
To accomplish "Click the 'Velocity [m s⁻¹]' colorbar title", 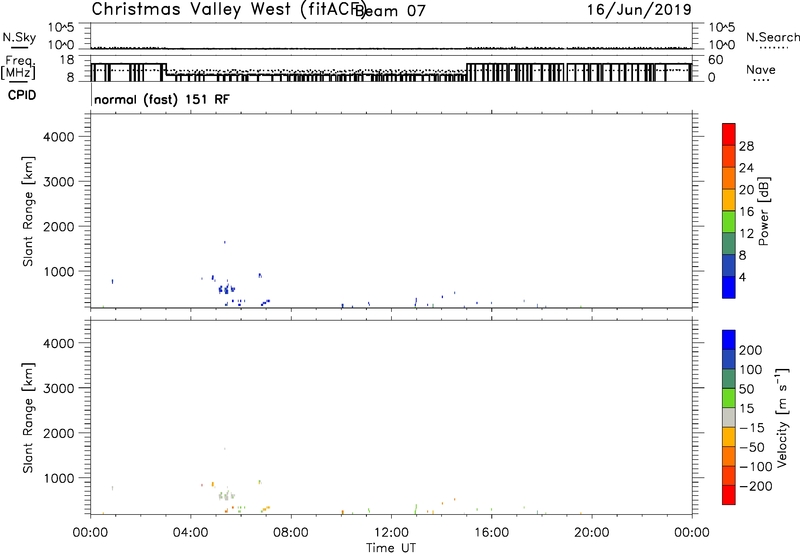I will click(x=782, y=418).
